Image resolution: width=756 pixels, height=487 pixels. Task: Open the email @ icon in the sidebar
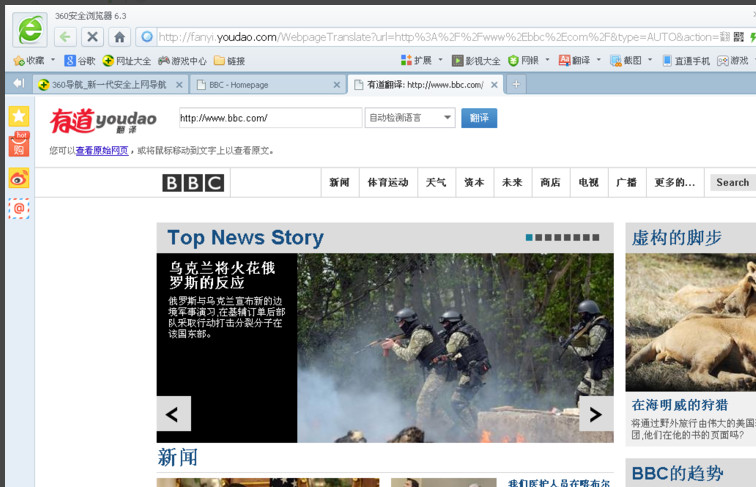(x=18, y=208)
